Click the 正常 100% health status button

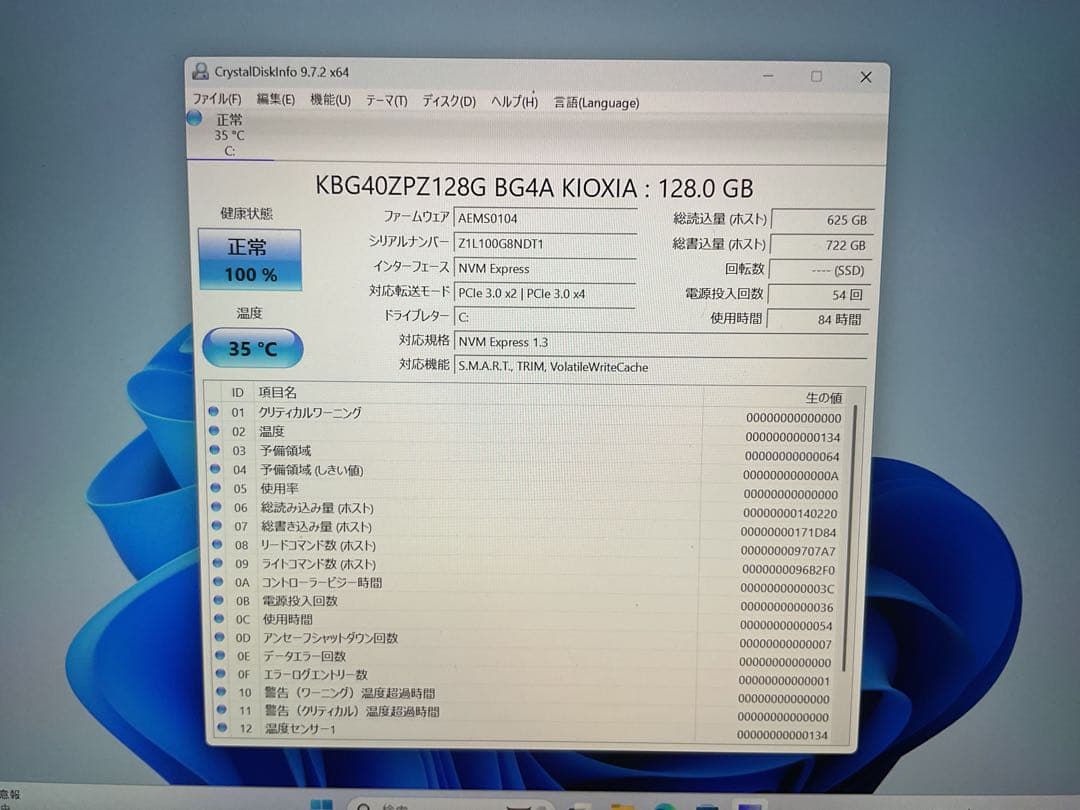249,260
